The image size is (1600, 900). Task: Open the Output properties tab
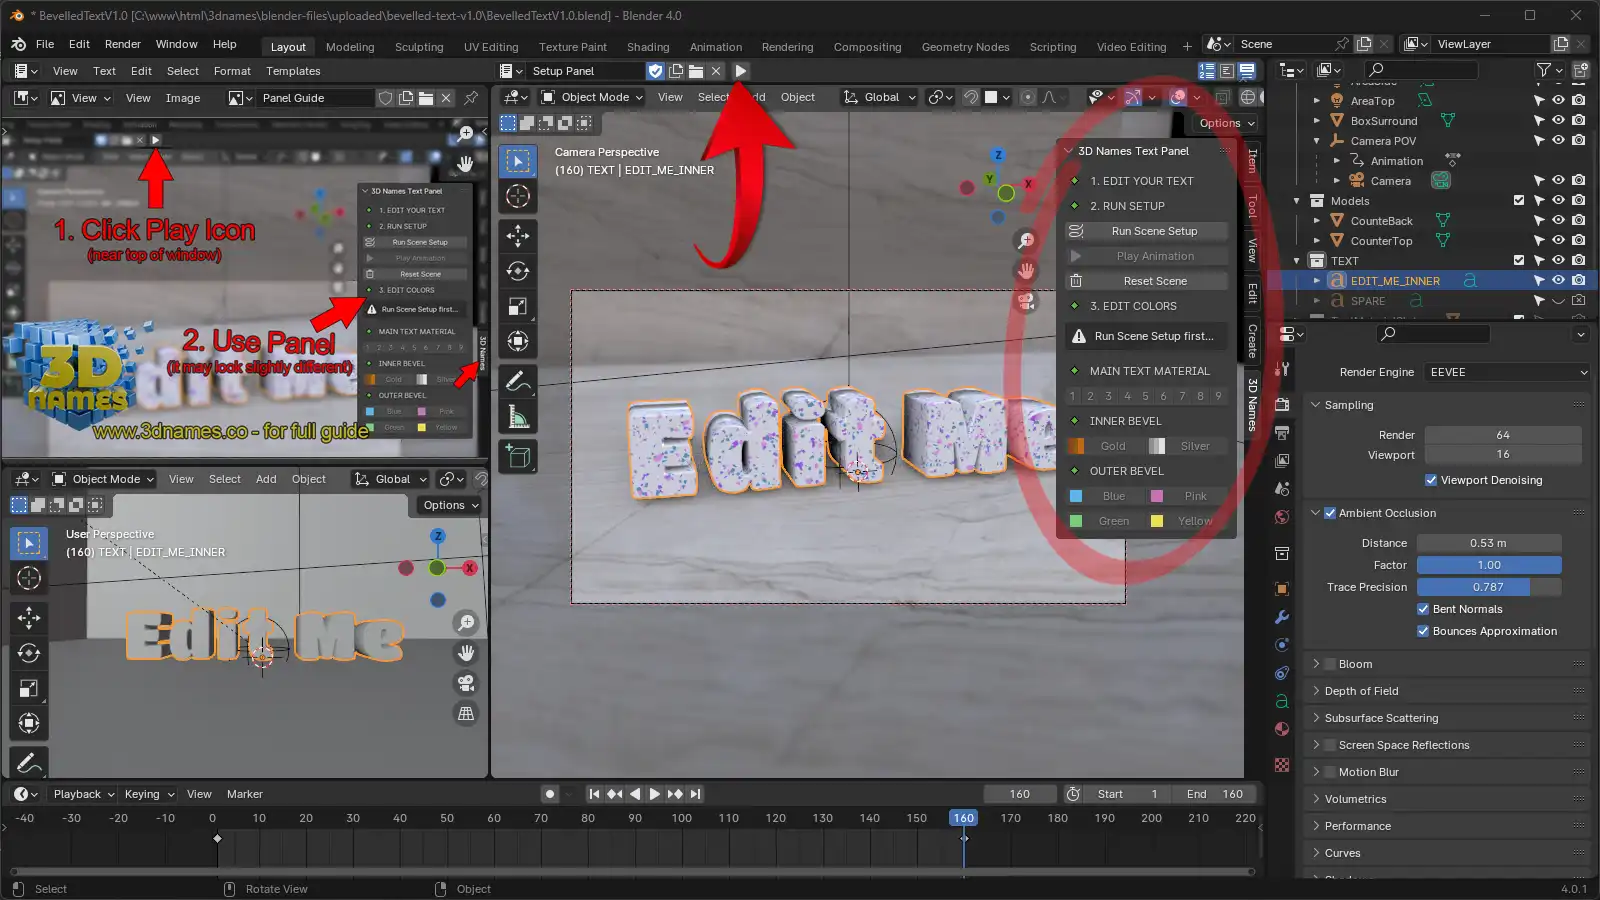pyautogui.click(x=1282, y=433)
